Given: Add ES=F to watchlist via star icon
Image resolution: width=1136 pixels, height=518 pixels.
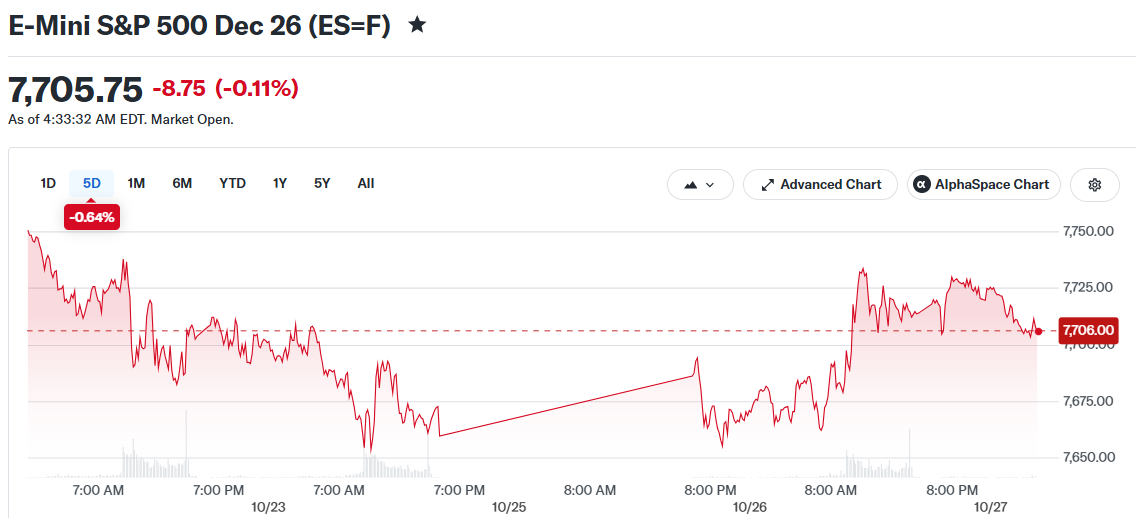Looking at the screenshot, I should tap(417, 26).
